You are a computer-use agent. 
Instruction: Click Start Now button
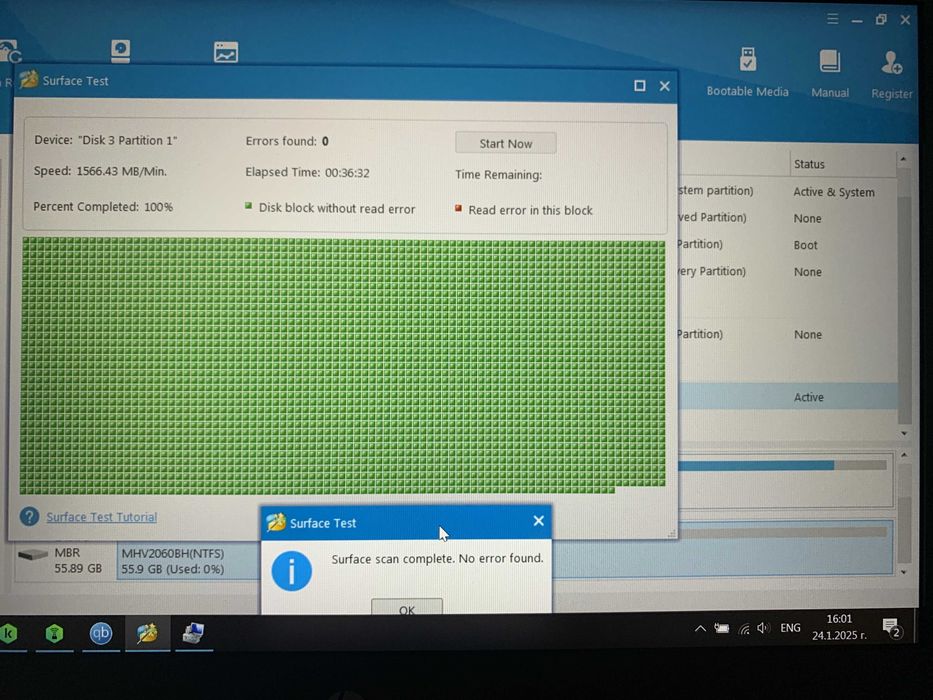506,143
